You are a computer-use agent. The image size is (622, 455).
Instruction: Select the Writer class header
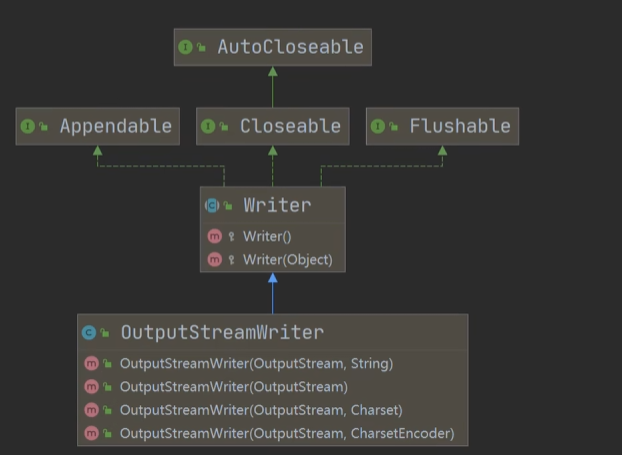click(x=273, y=205)
